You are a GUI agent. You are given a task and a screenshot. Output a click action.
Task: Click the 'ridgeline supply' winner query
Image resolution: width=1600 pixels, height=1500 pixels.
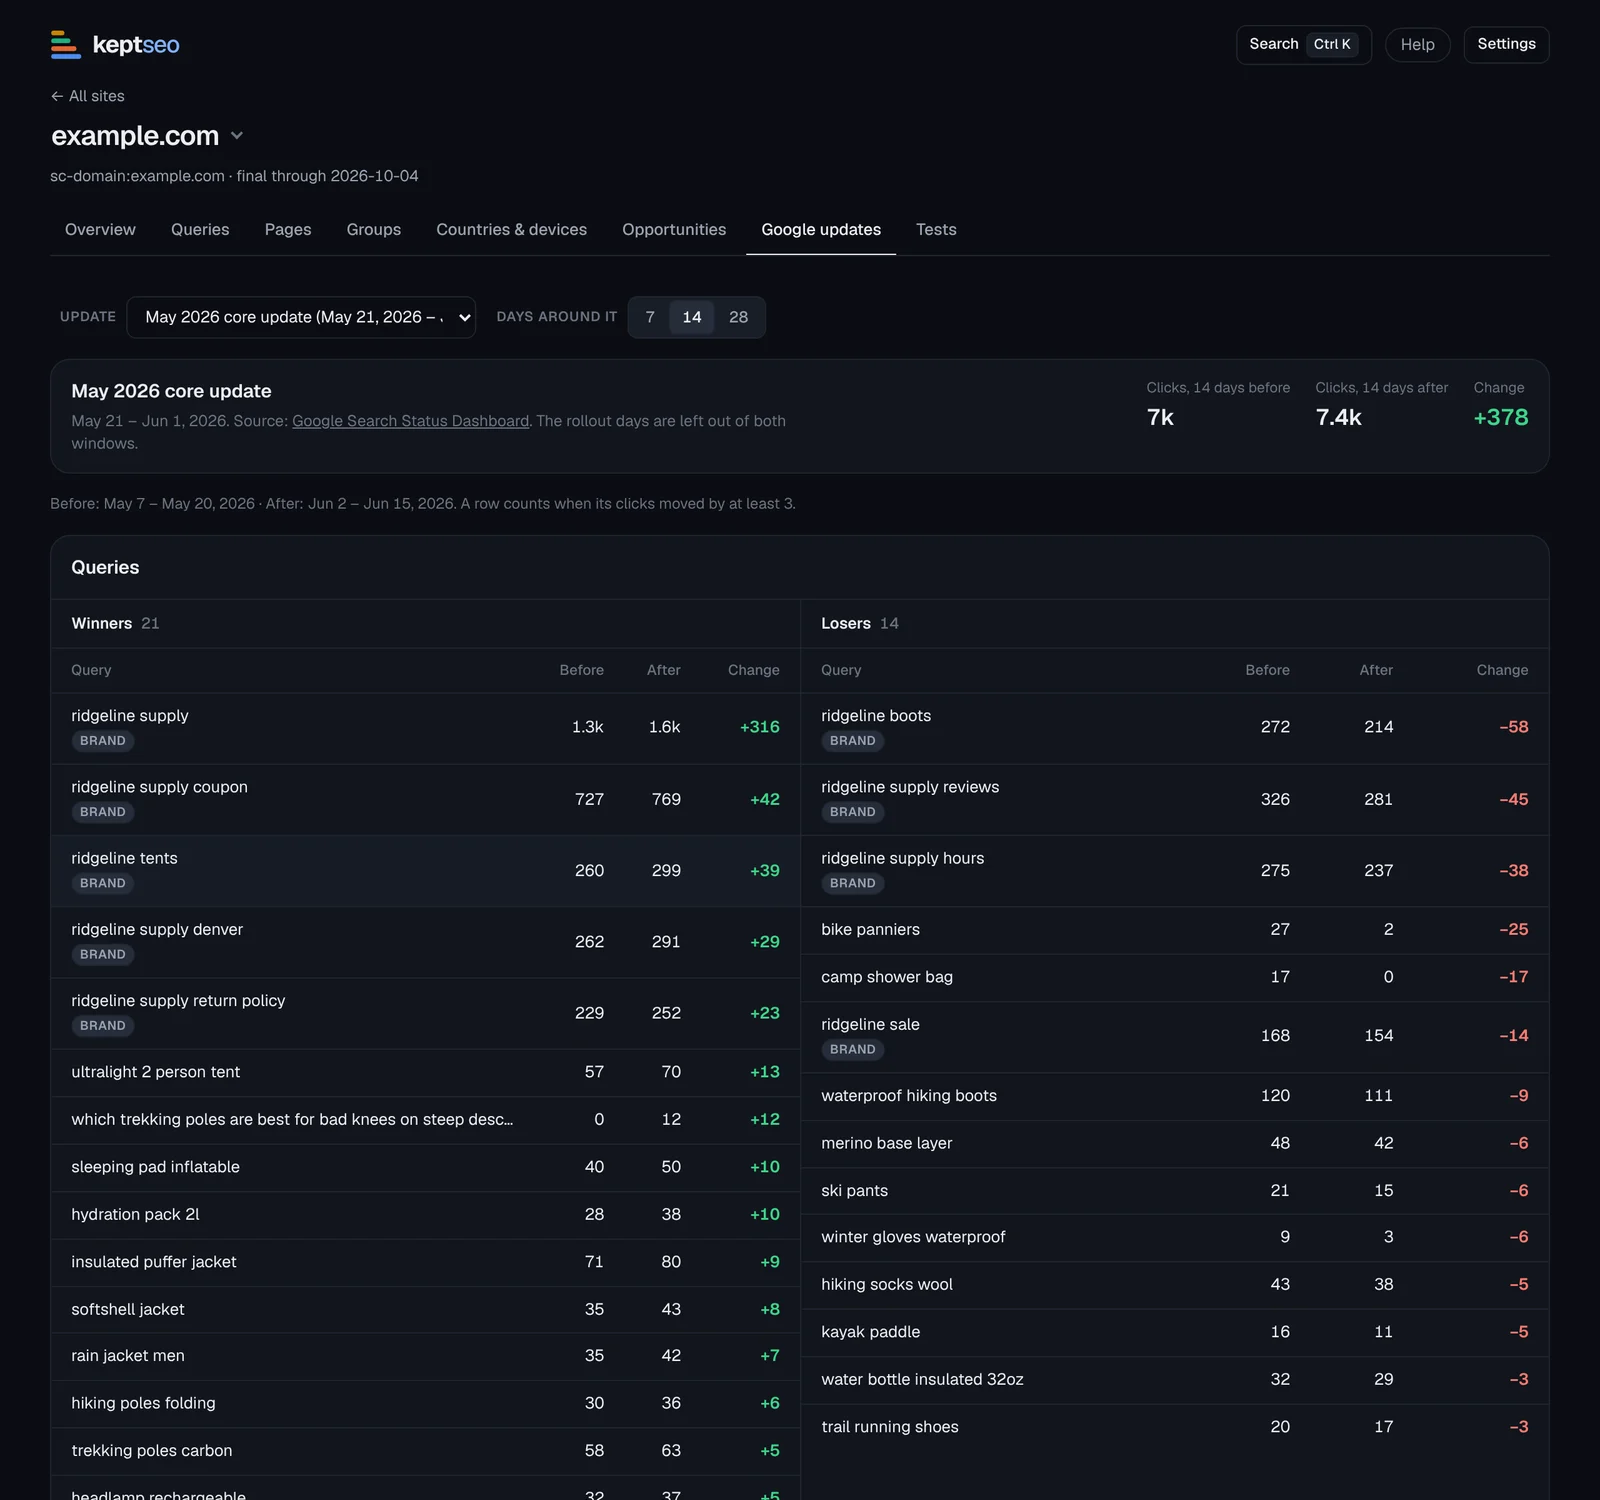(130, 715)
